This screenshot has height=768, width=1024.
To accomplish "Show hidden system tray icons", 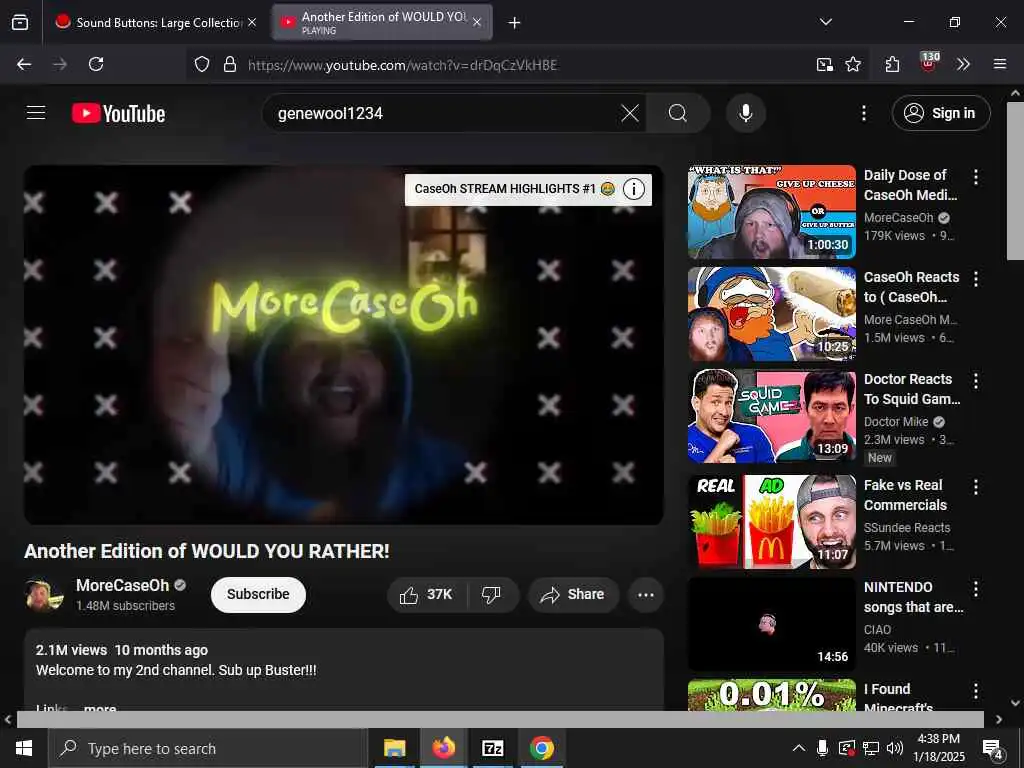I will tap(798, 748).
